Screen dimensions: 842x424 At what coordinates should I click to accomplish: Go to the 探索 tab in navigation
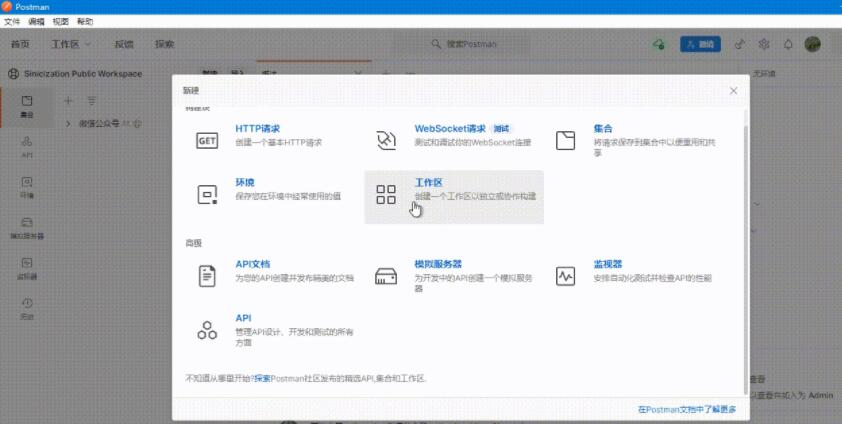(164, 45)
